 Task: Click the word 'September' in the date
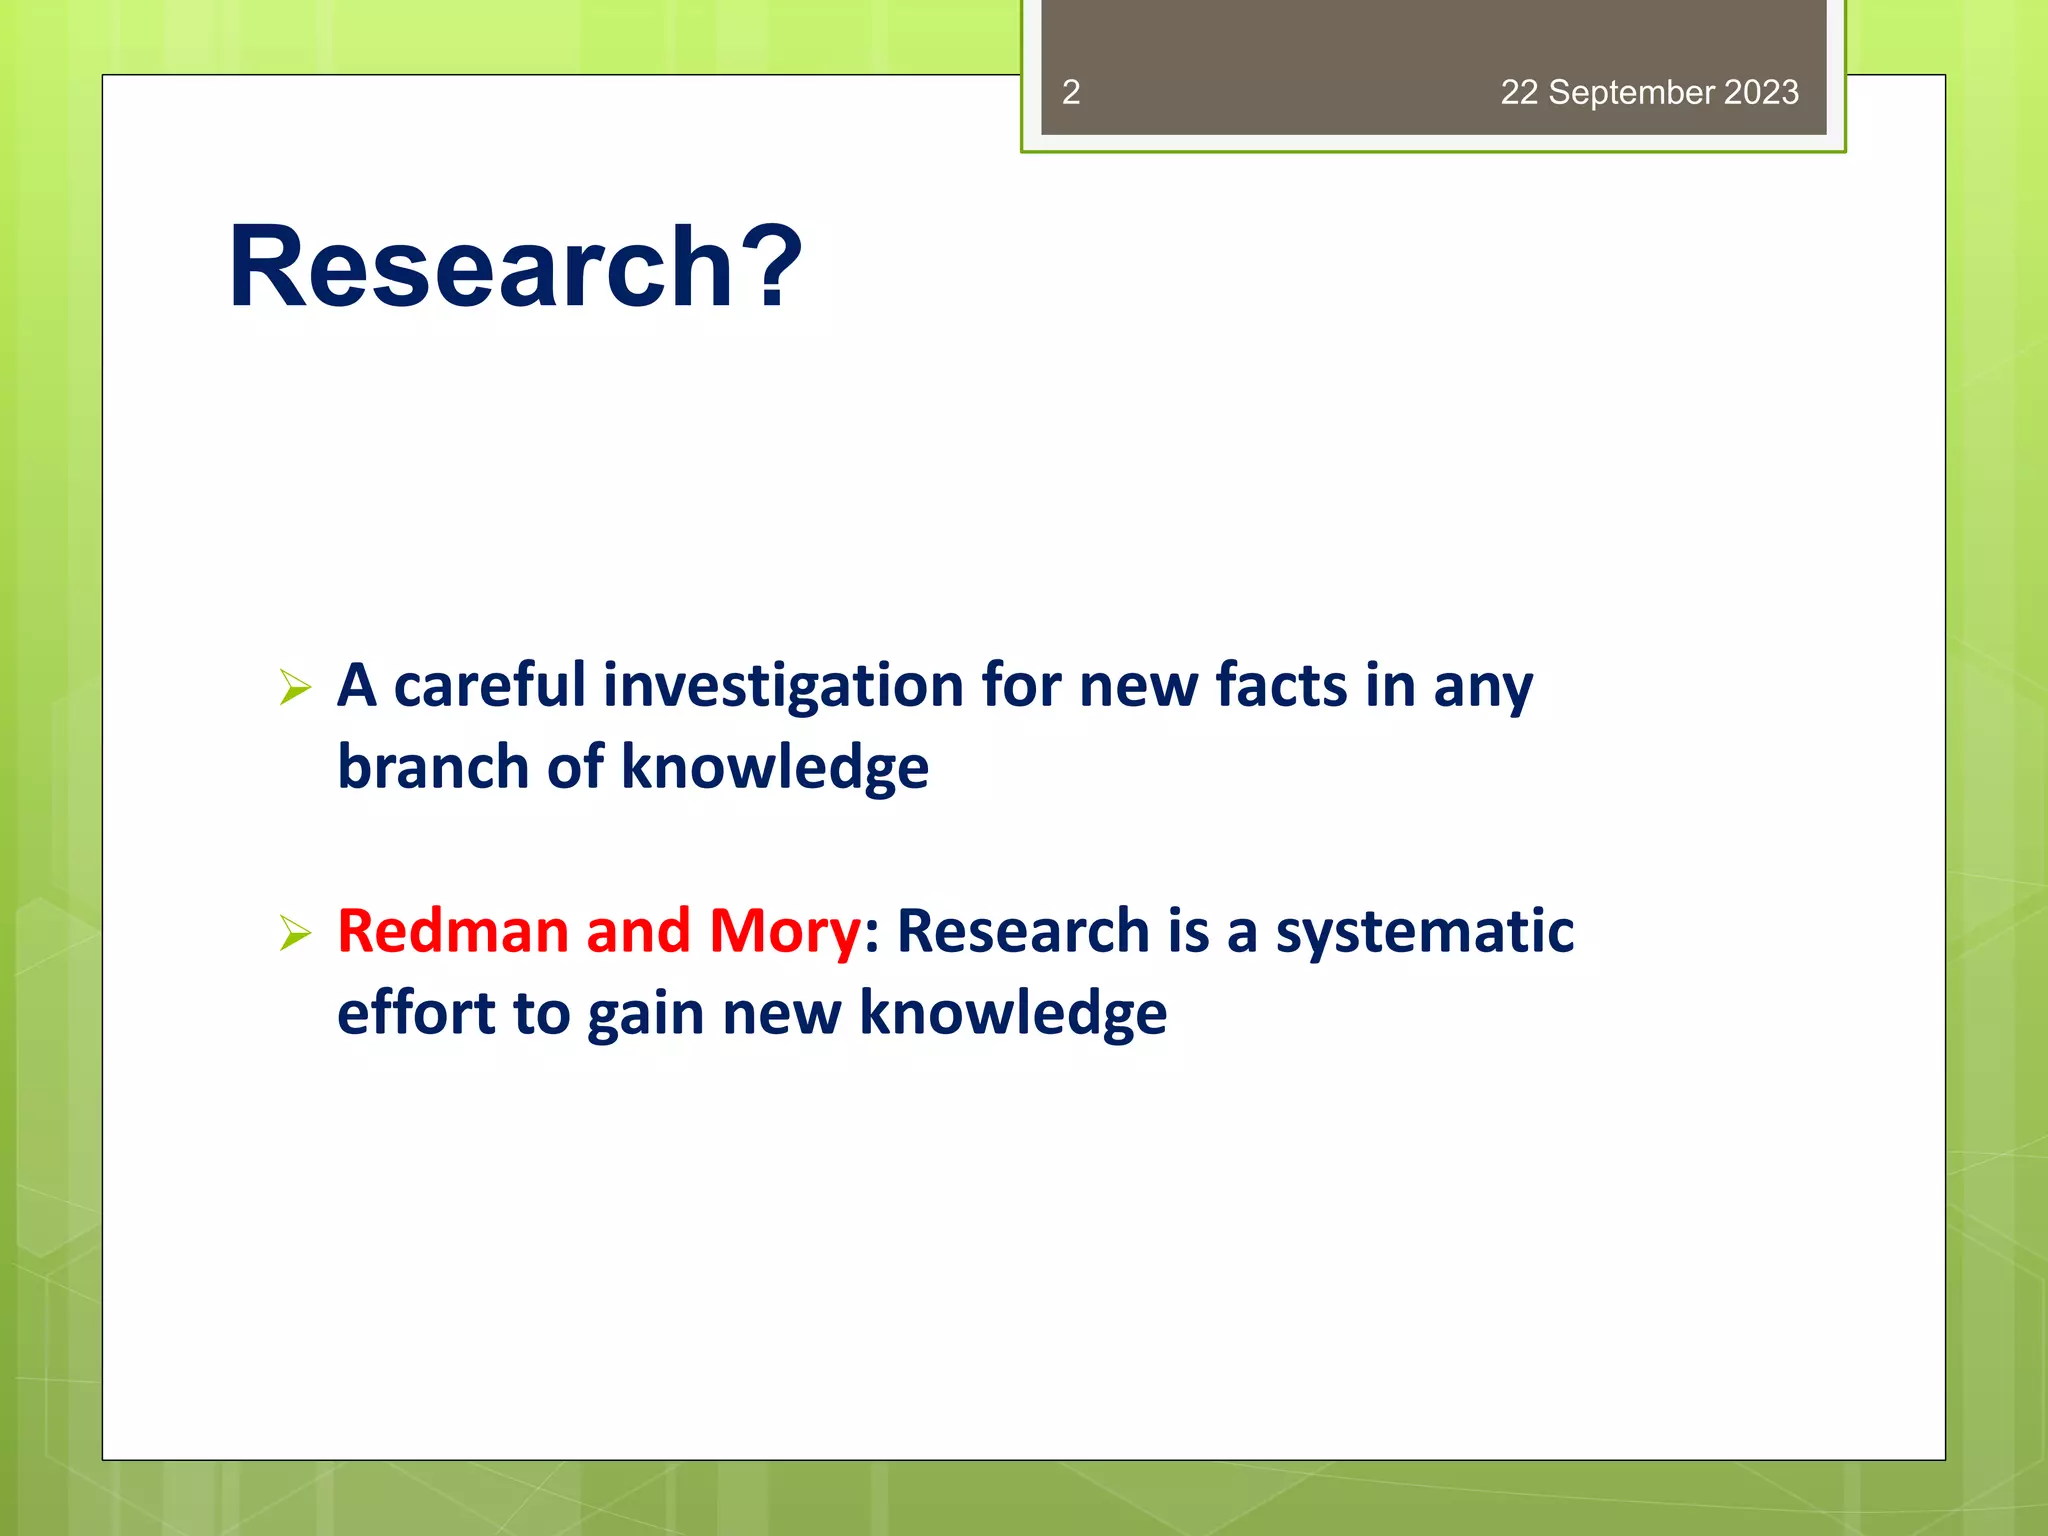[1631, 92]
